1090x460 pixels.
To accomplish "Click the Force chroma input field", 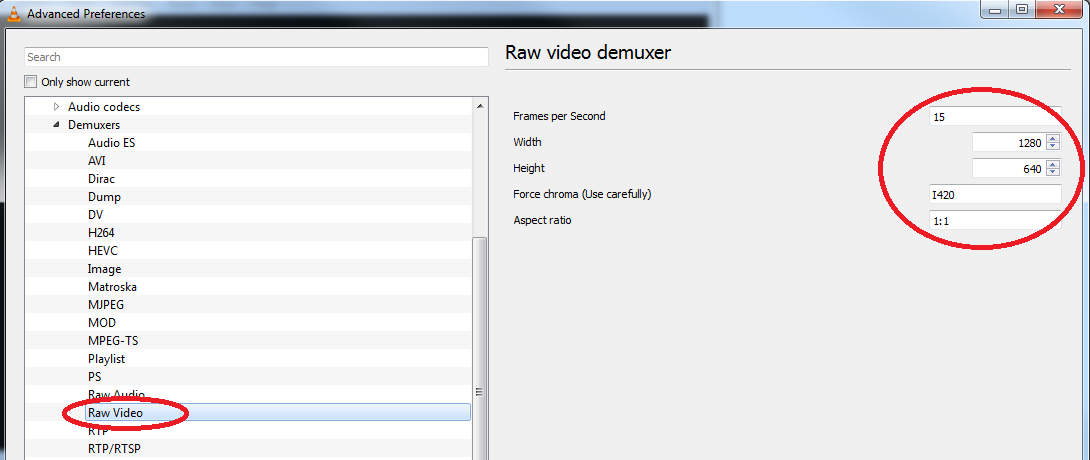I will click(995, 195).
